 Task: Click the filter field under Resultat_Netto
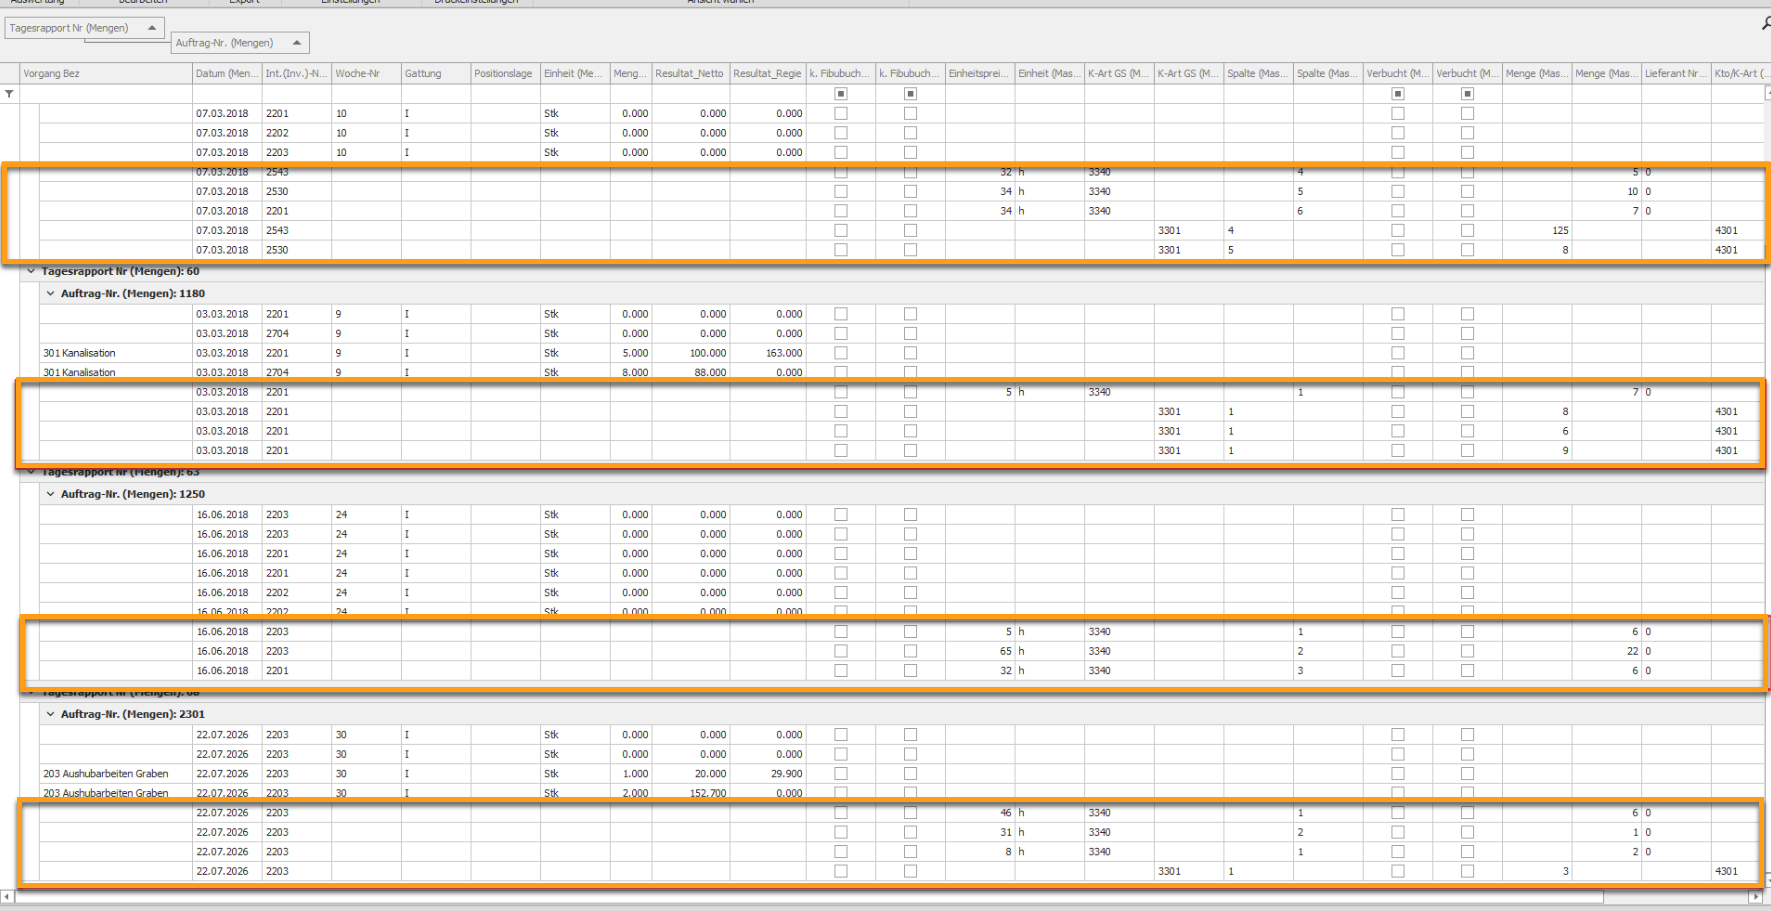(691, 94)
